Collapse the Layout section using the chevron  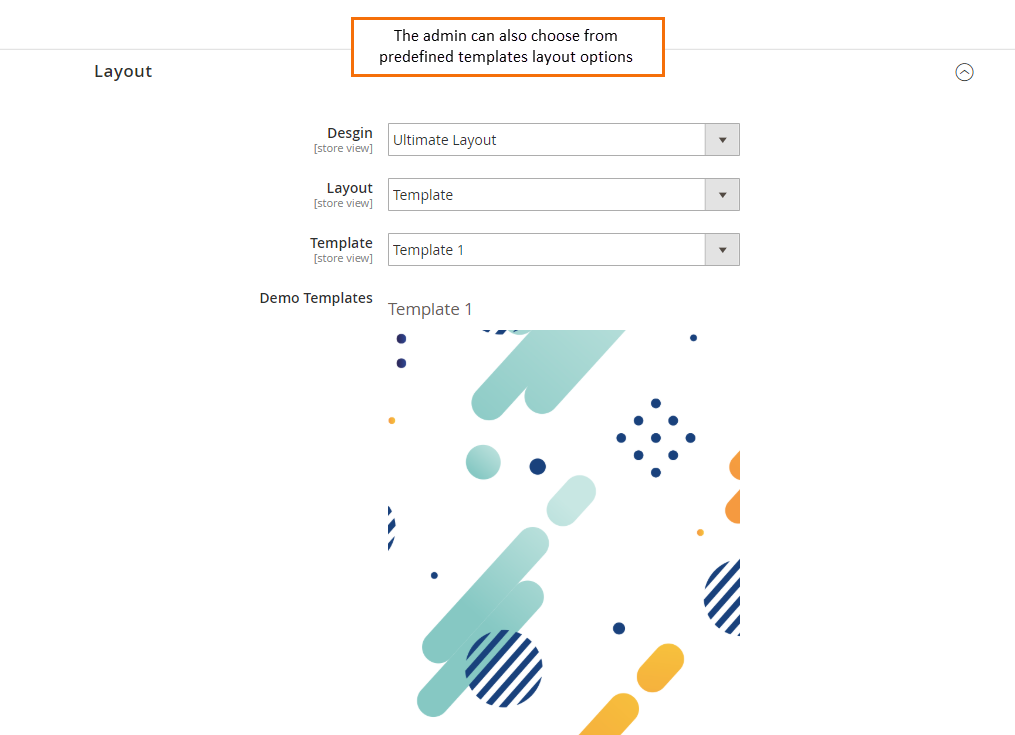tap(964, 71)
